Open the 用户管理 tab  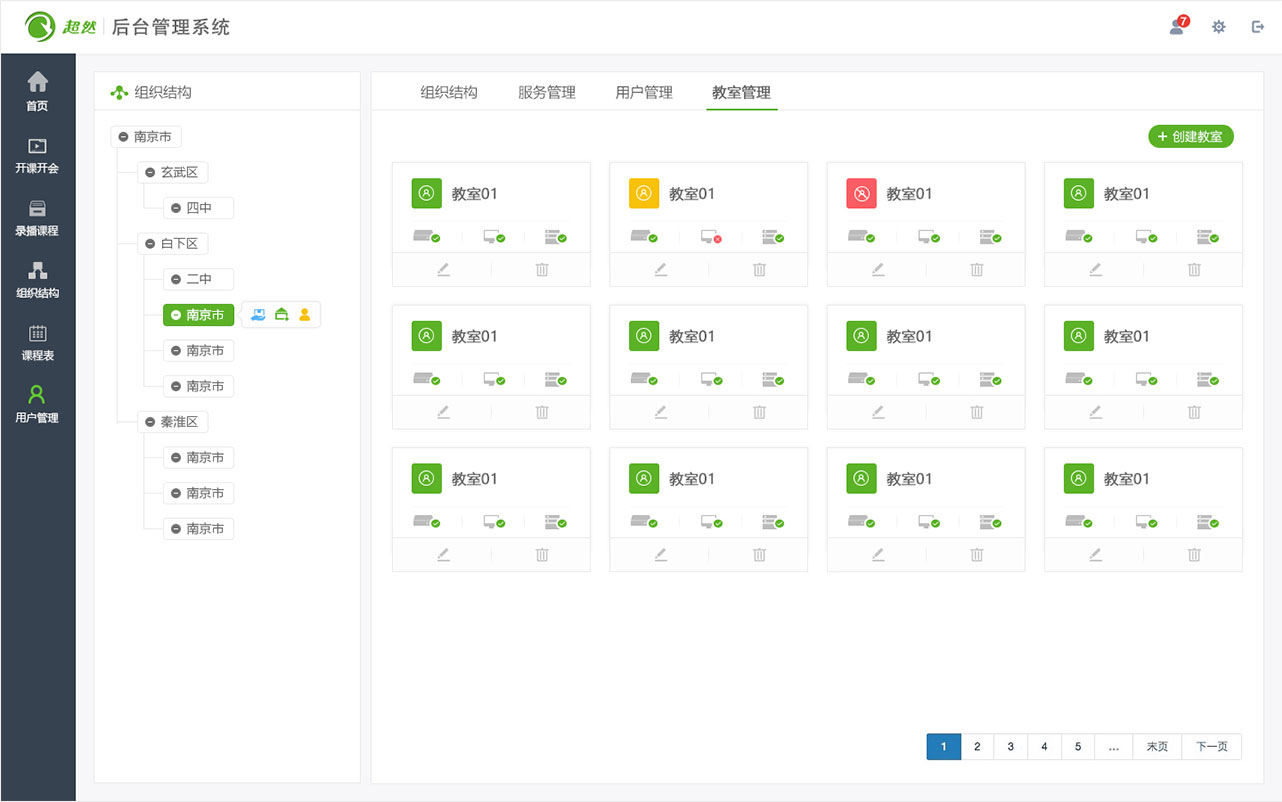(644, 92)
